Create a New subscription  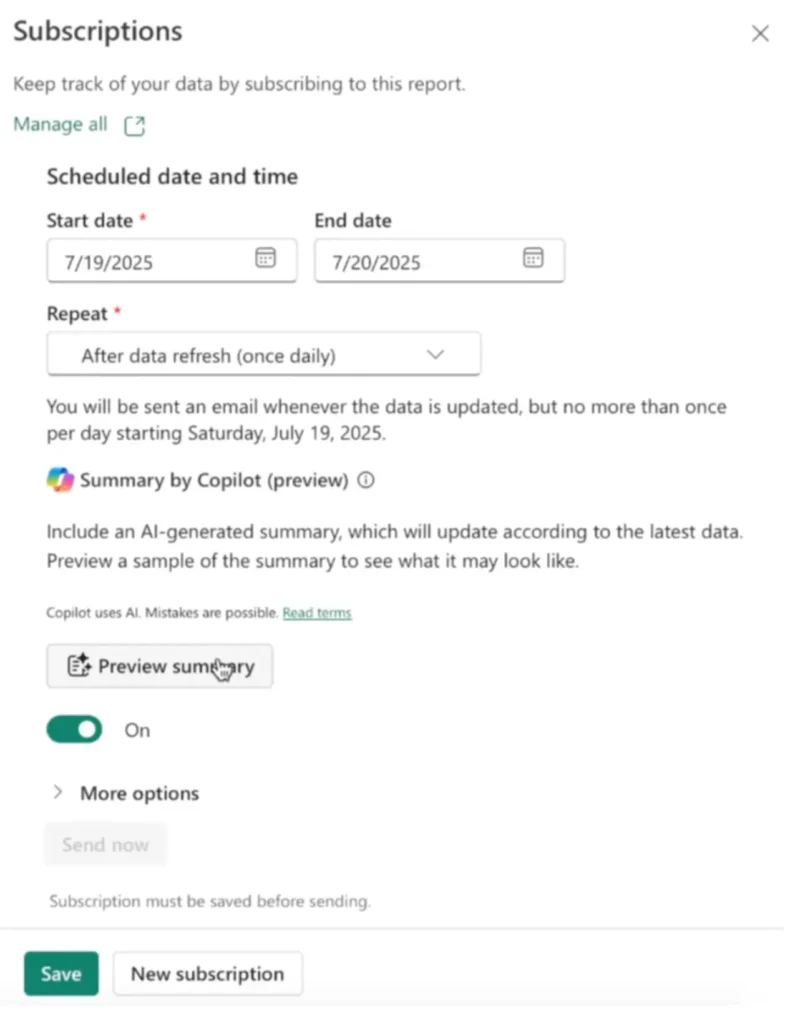(x=207, y=973)
